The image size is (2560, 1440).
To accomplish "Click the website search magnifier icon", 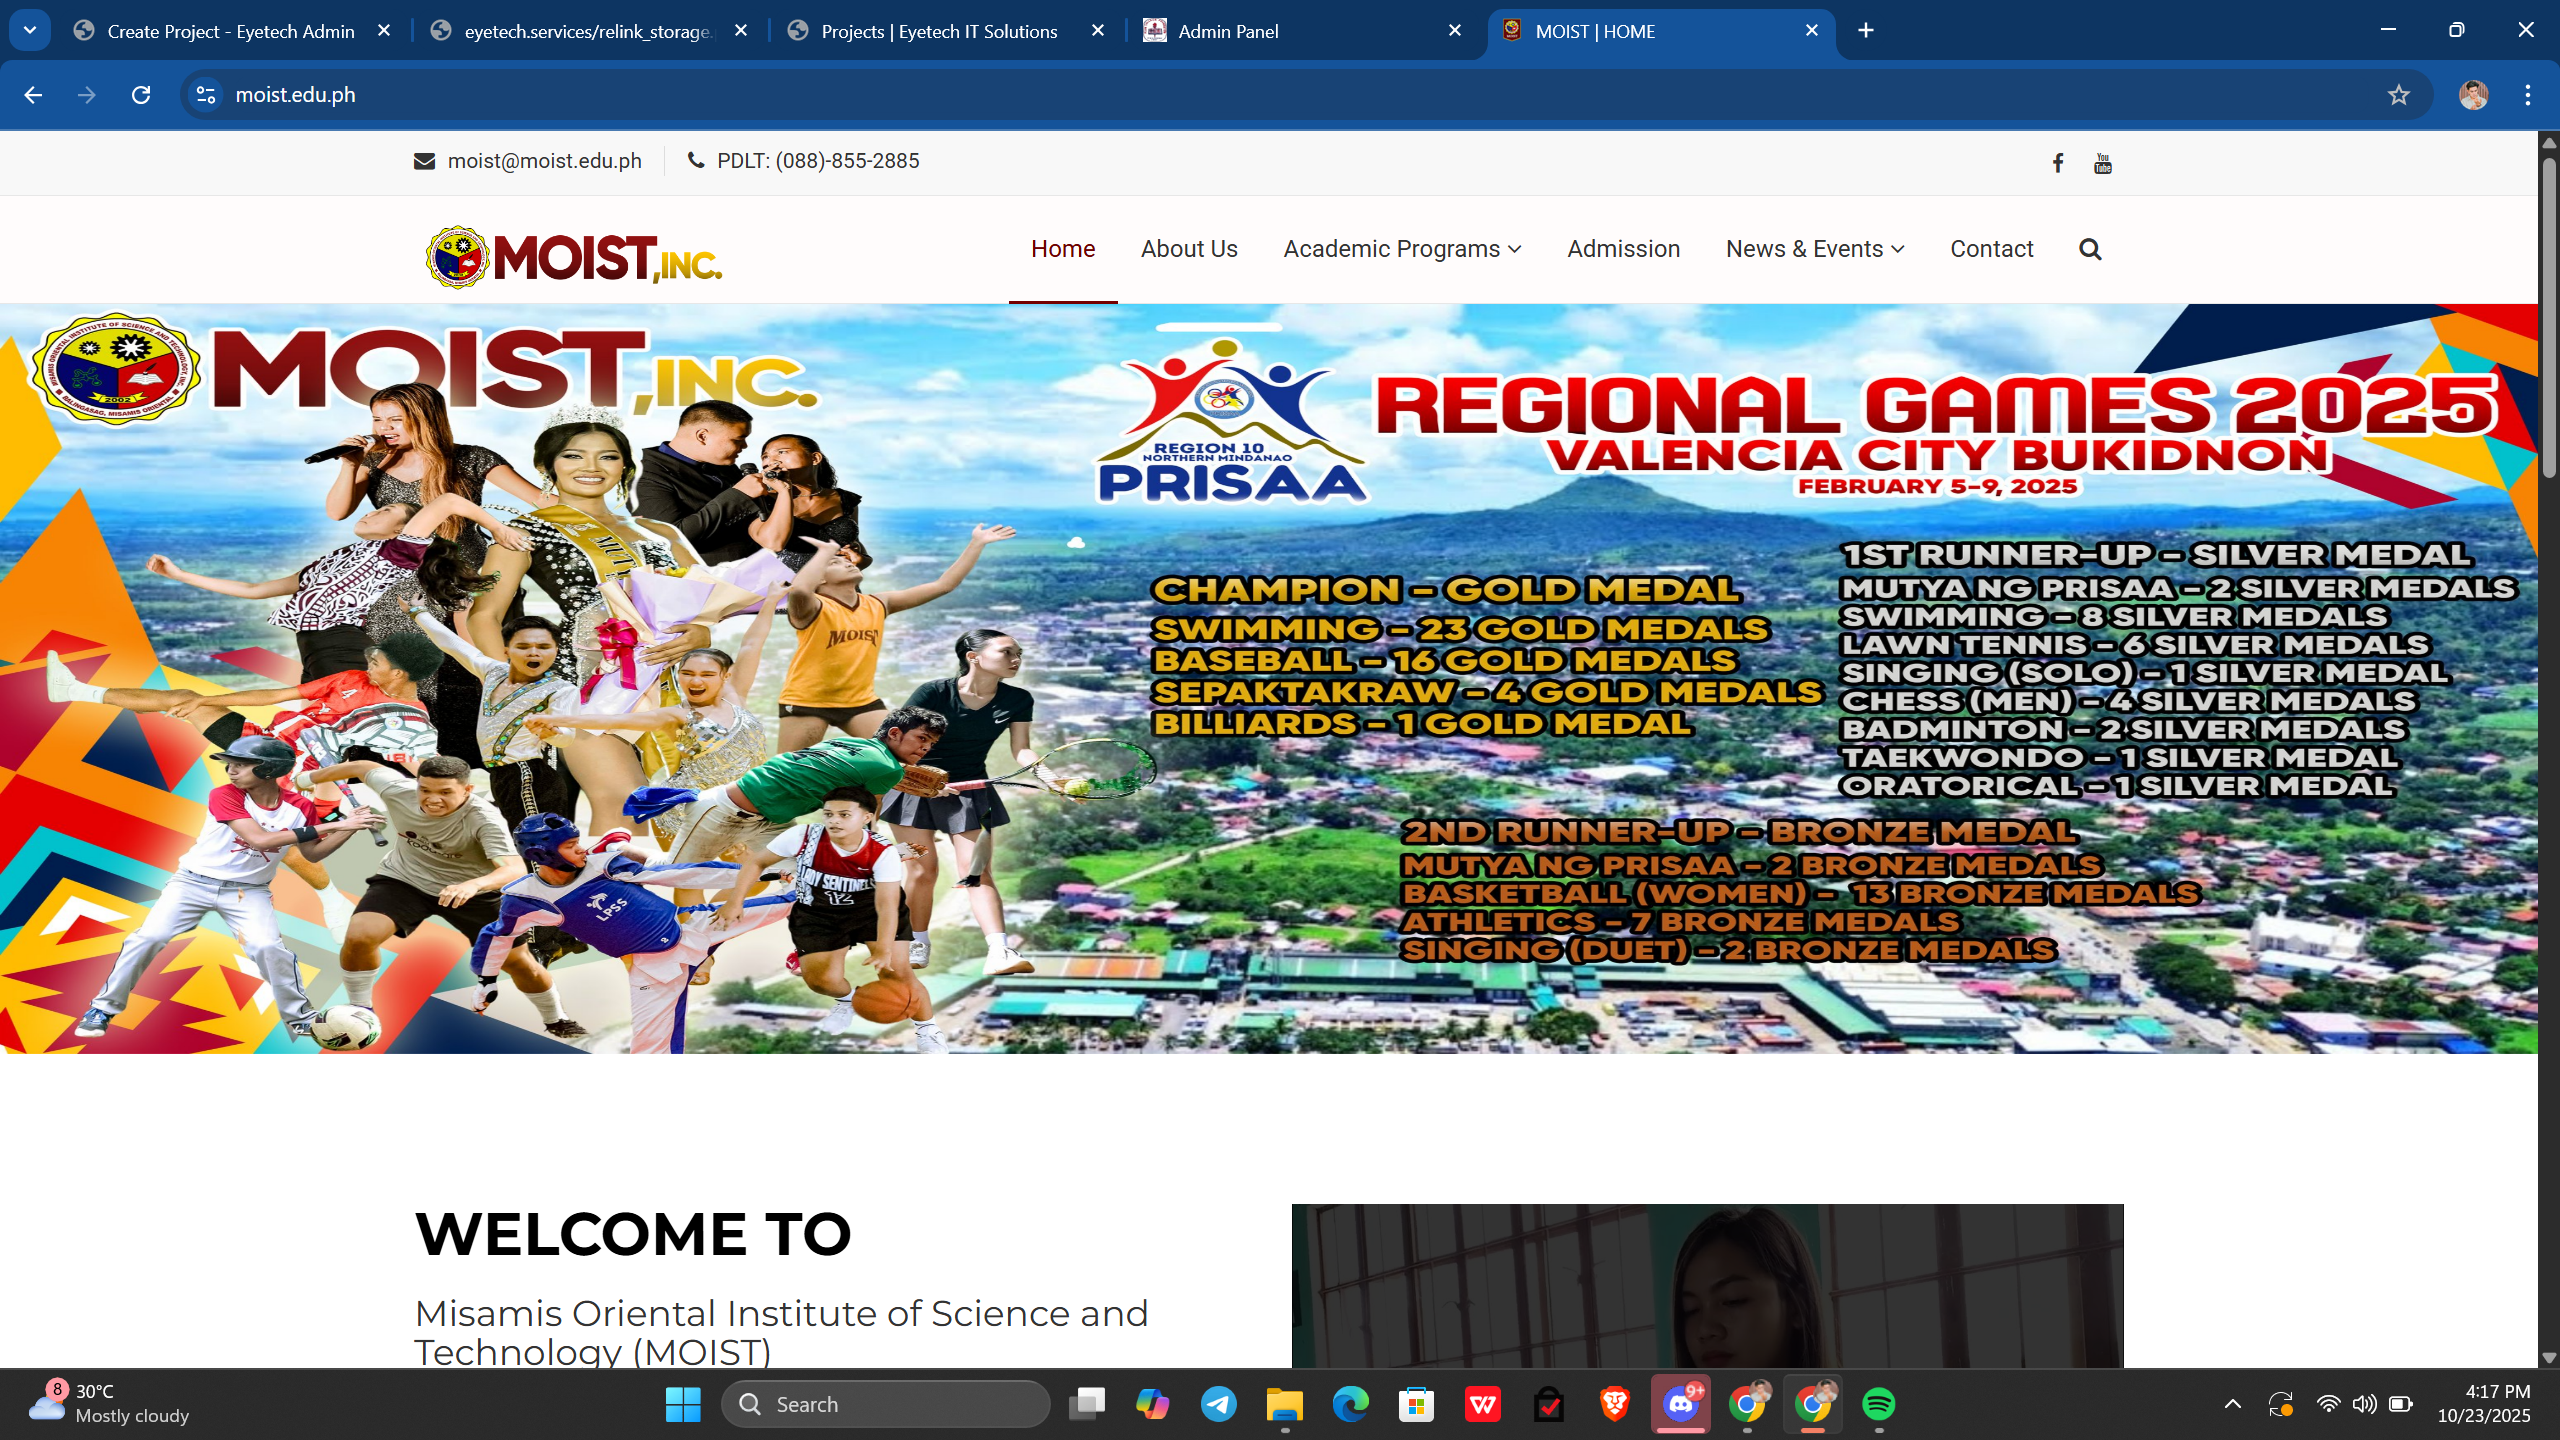I will click(x=2090, y=249).
